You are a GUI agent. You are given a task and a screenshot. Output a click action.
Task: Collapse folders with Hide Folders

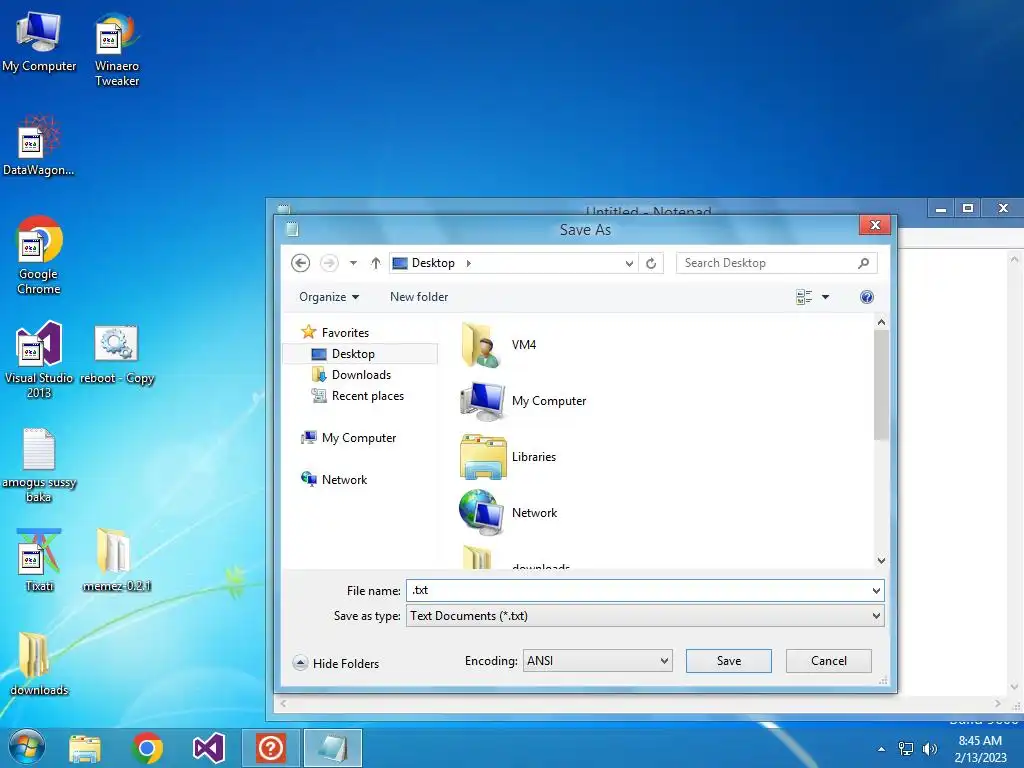[336, 664]
